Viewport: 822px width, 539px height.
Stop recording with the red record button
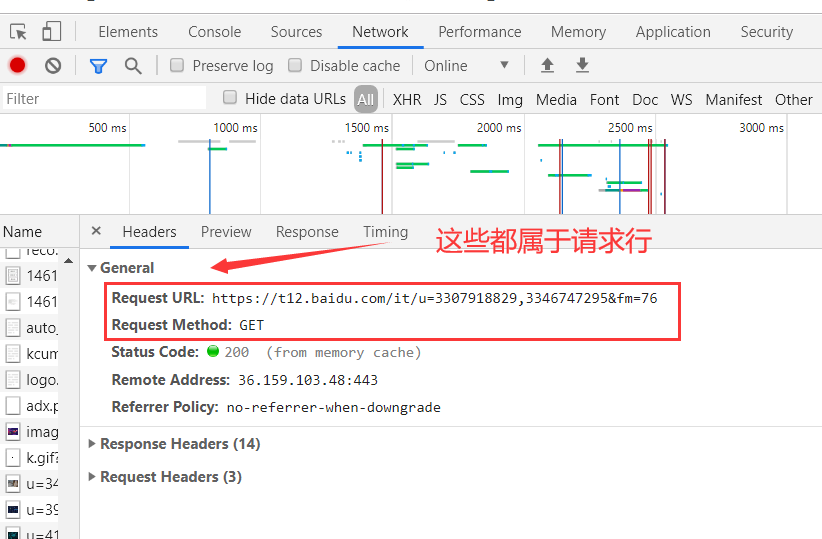(17, 66)
